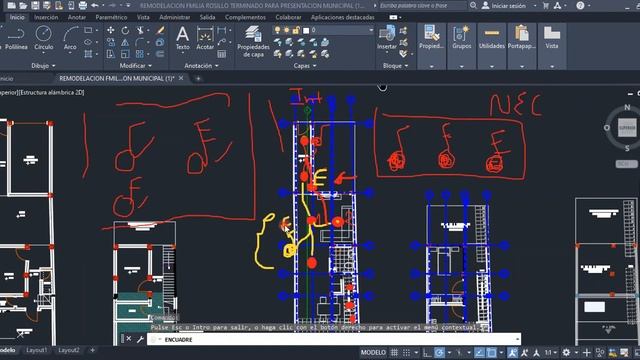
Task: Select the Array (Matriz) tool
Action: [x=140, y=54]
